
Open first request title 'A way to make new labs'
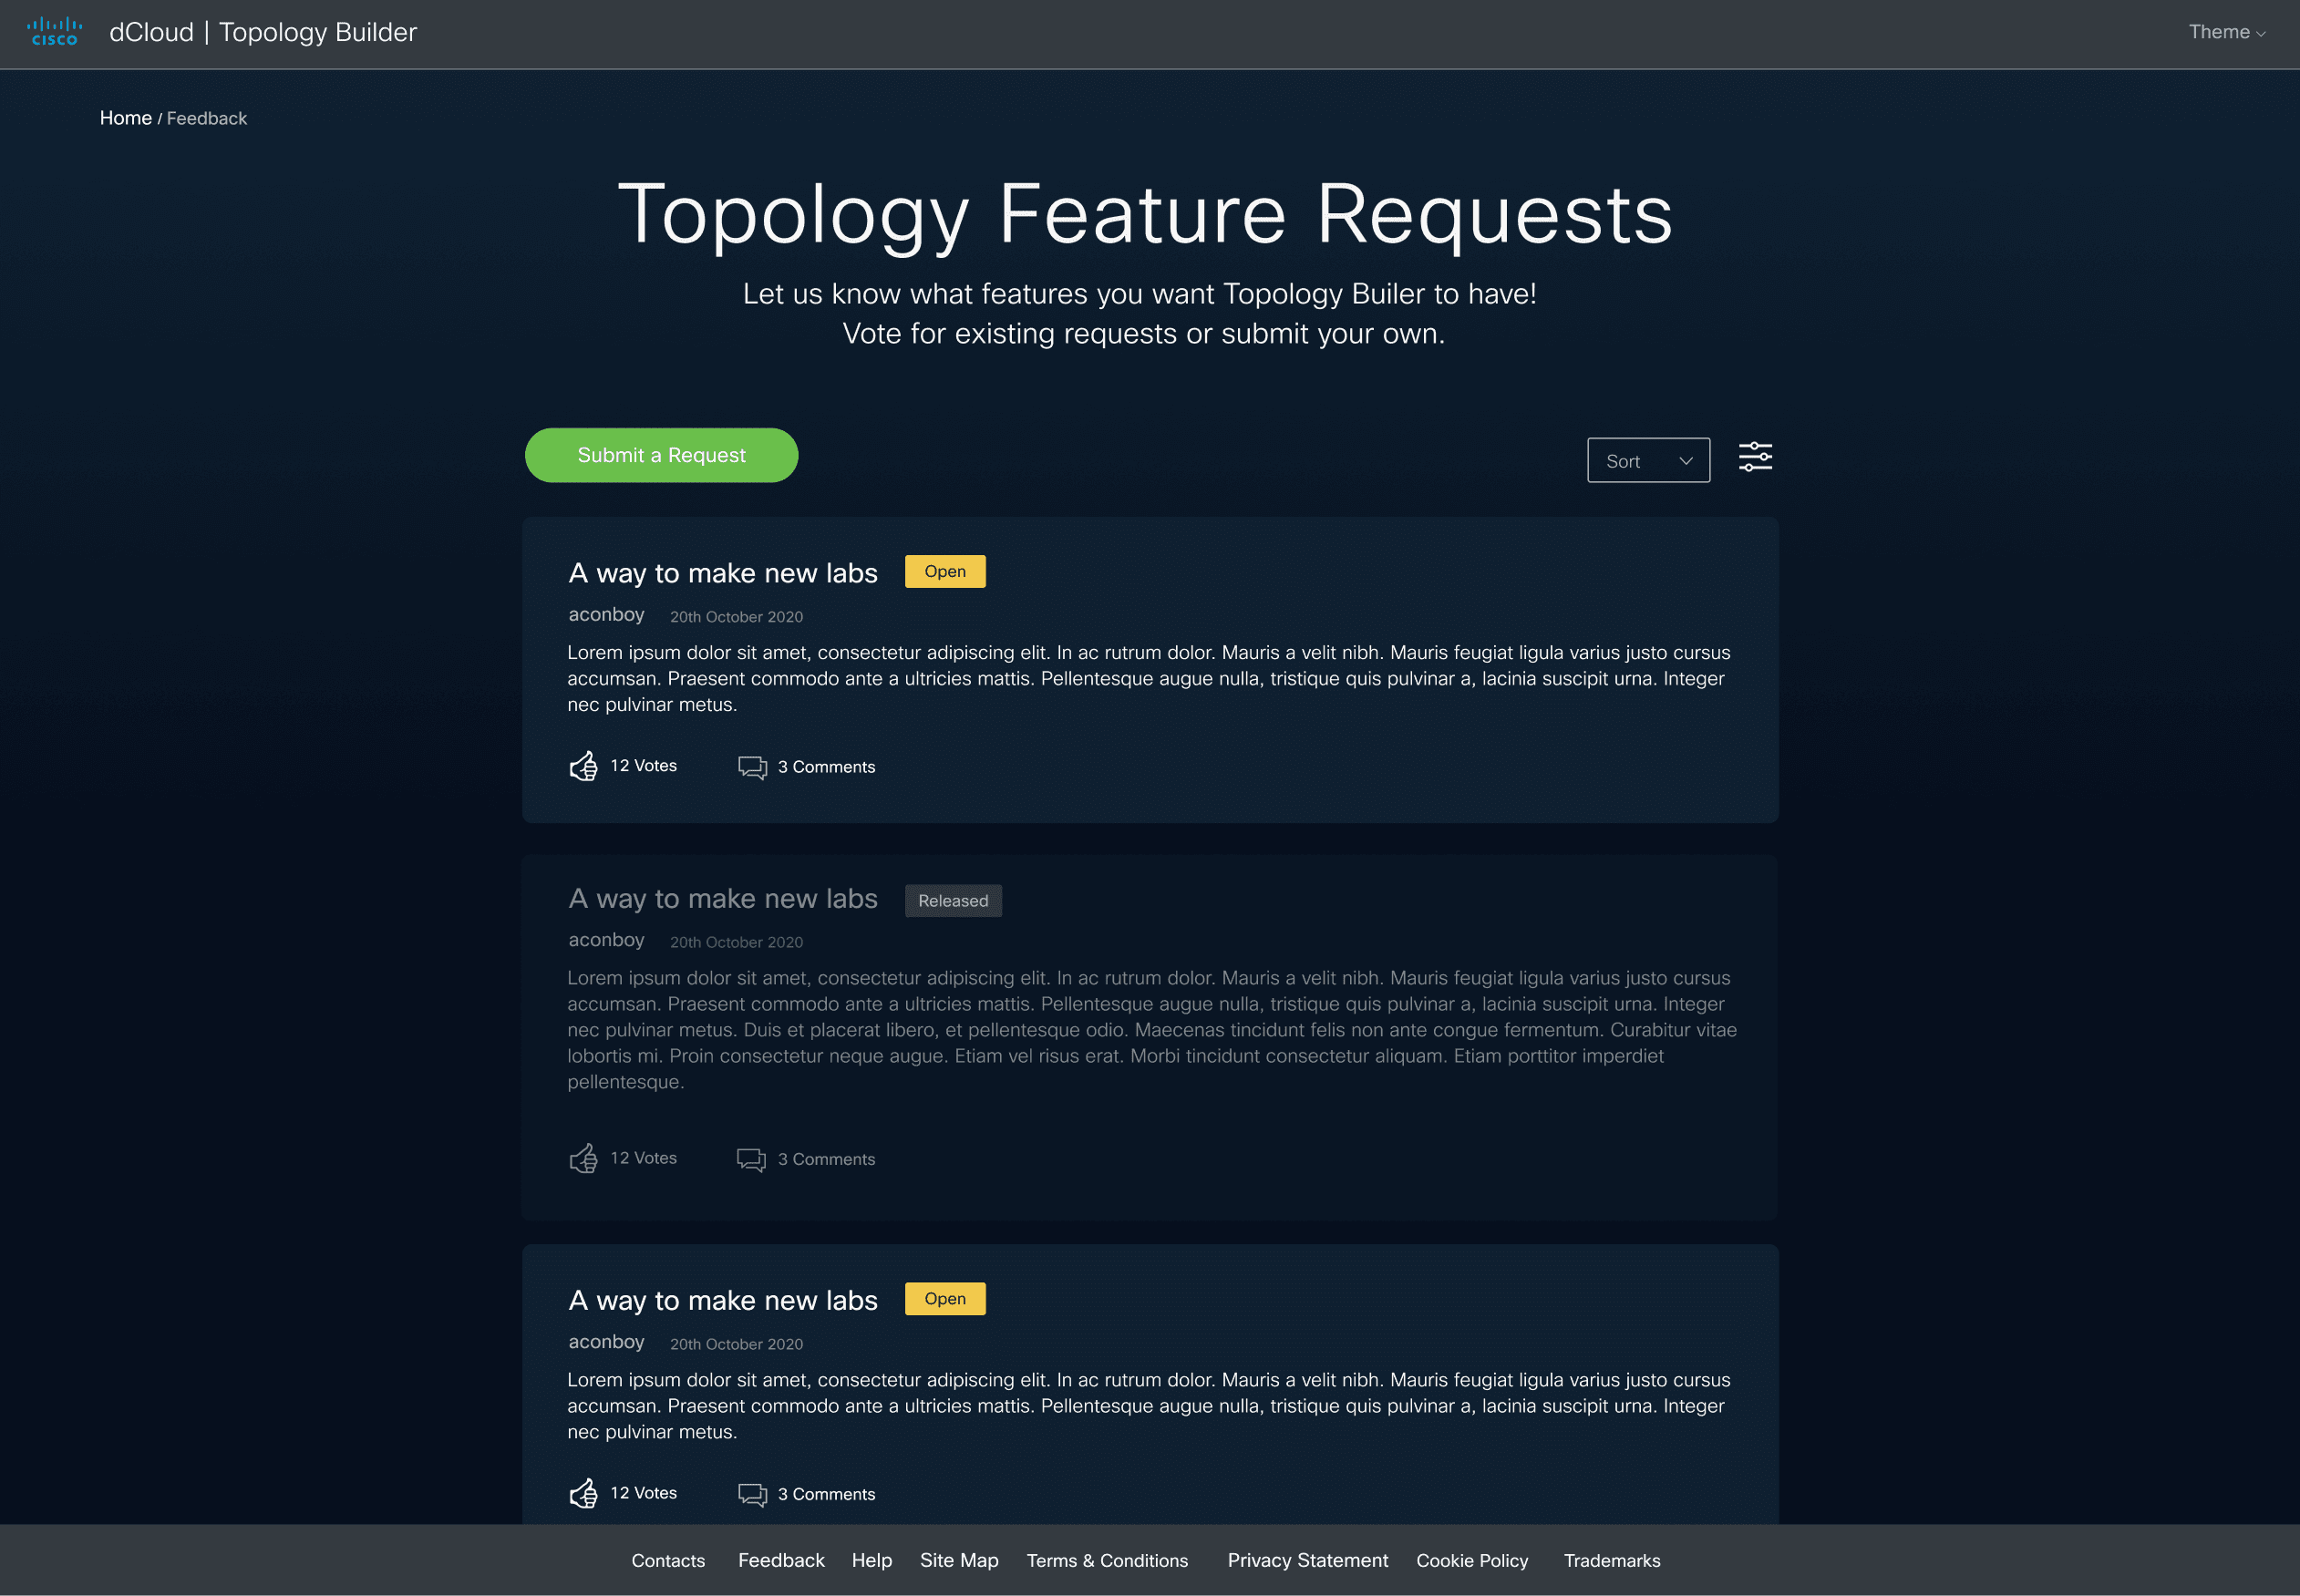[723, 573]
